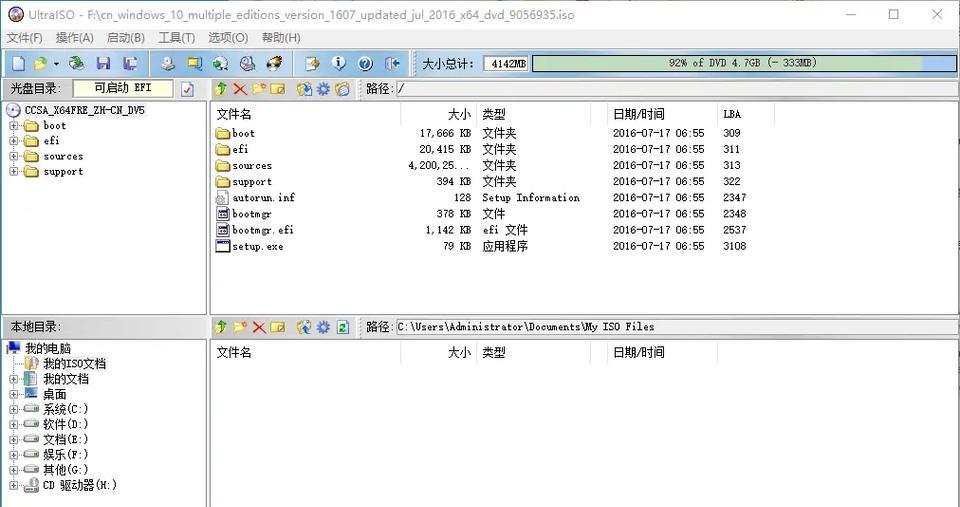
Task: Click the gear icon in image pane toolbar
Action: point(323,89)
